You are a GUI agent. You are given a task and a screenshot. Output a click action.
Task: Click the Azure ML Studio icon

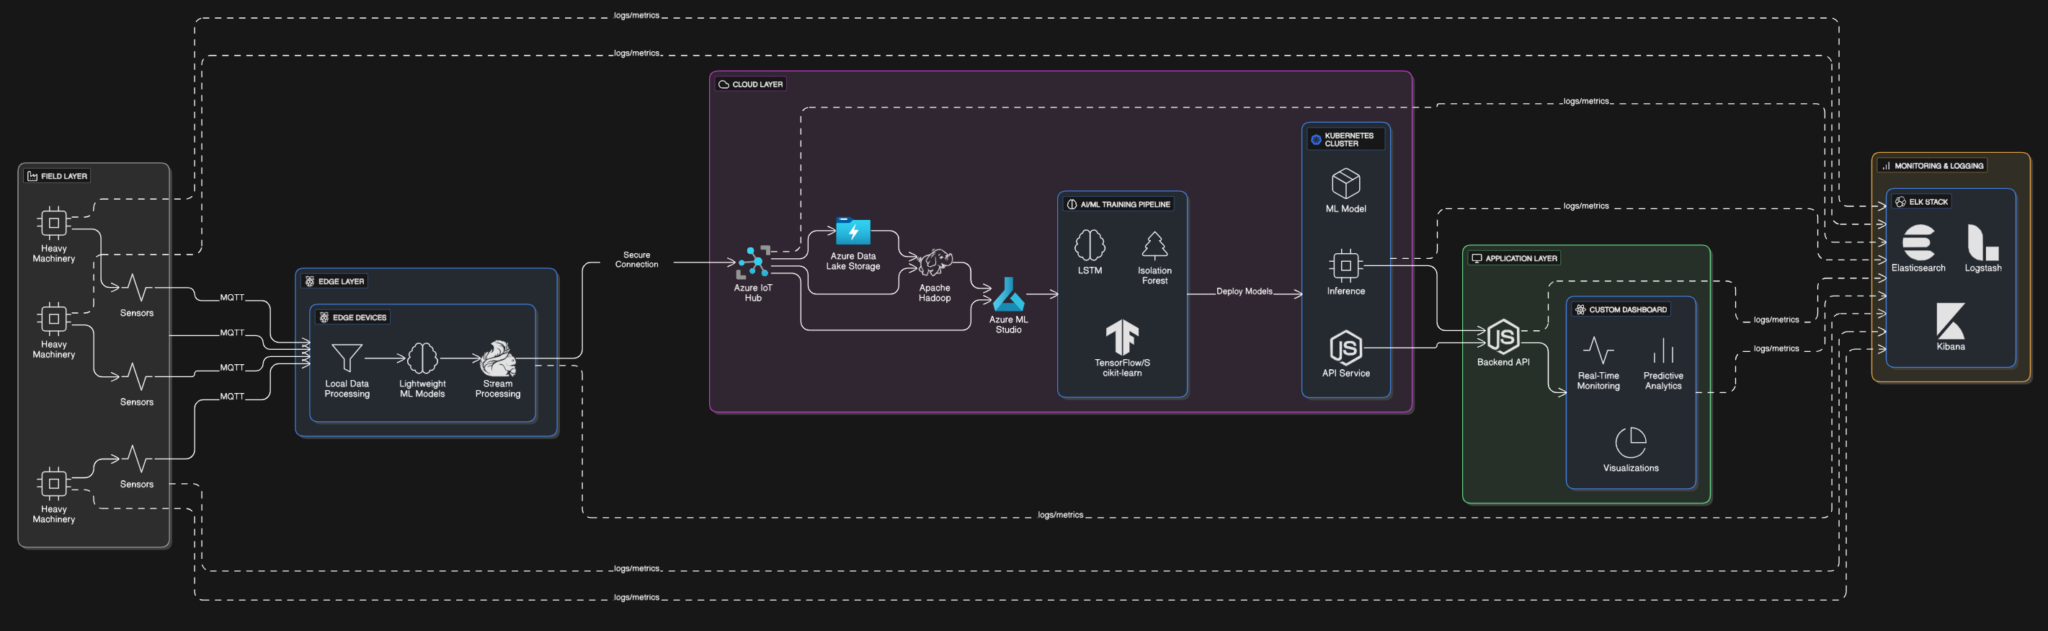1008,294
